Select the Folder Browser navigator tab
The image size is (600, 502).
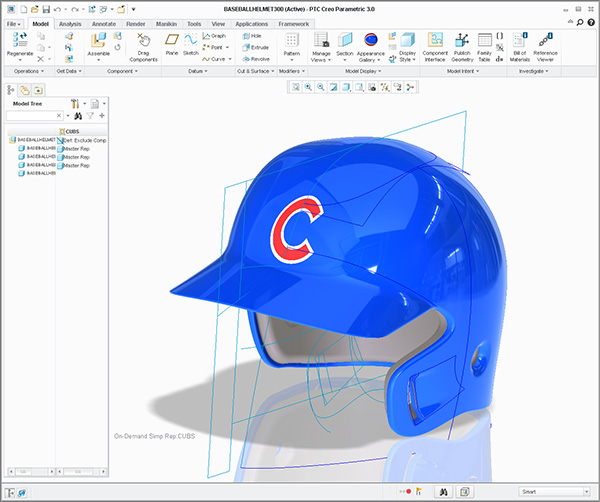[x=24, y=90]
